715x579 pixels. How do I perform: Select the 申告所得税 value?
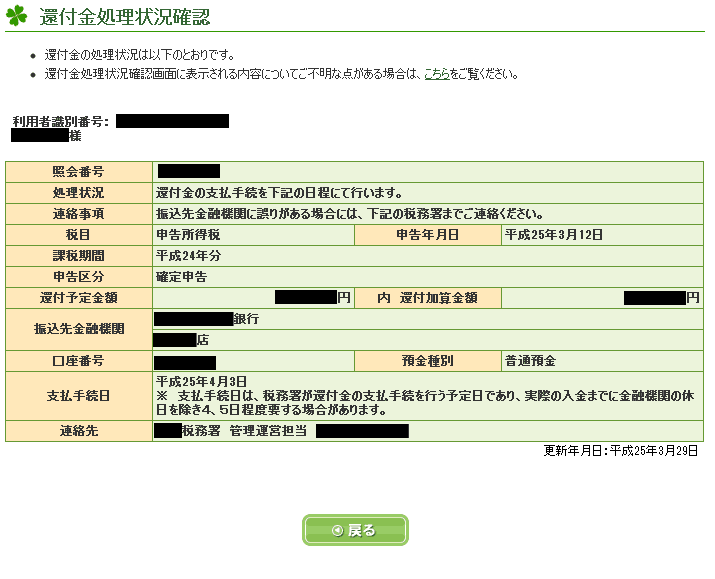pyautogui.click(x=188, y=235)
